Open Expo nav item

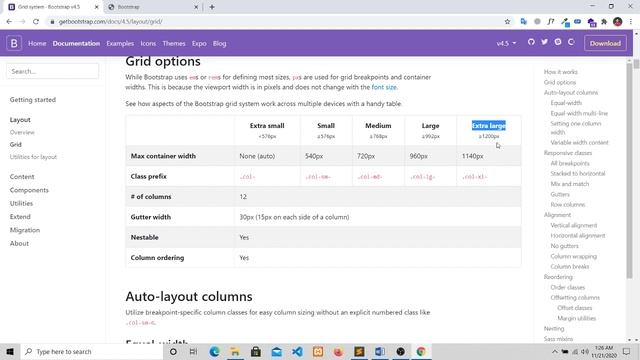pyautogui.click(x=199, y=43)
